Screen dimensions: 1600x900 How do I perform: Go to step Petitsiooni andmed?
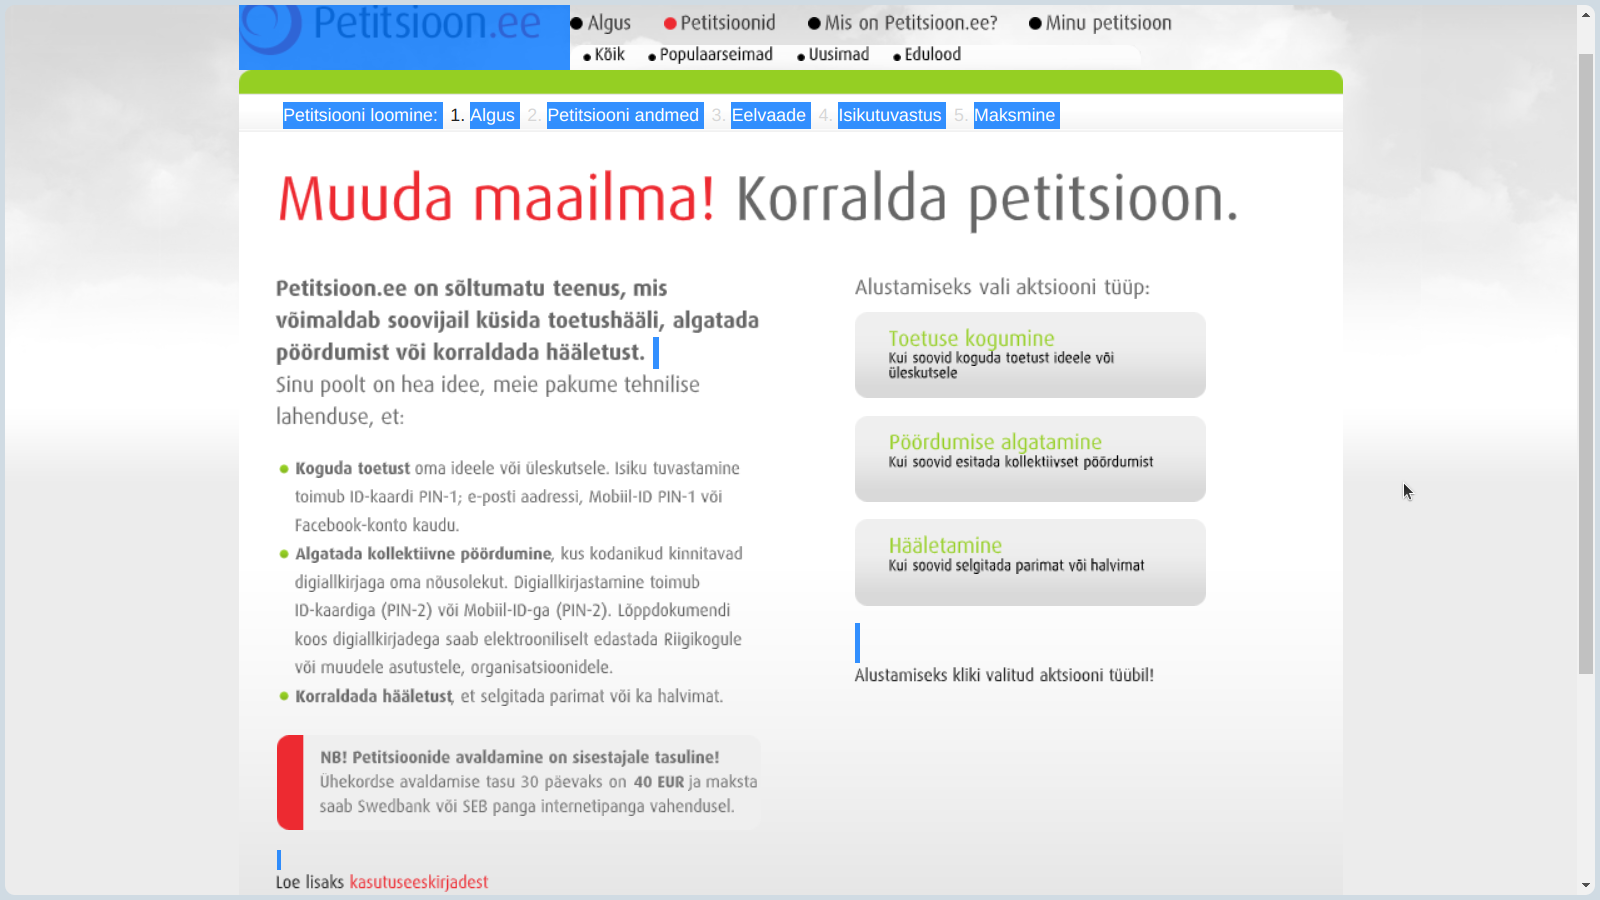624,115
